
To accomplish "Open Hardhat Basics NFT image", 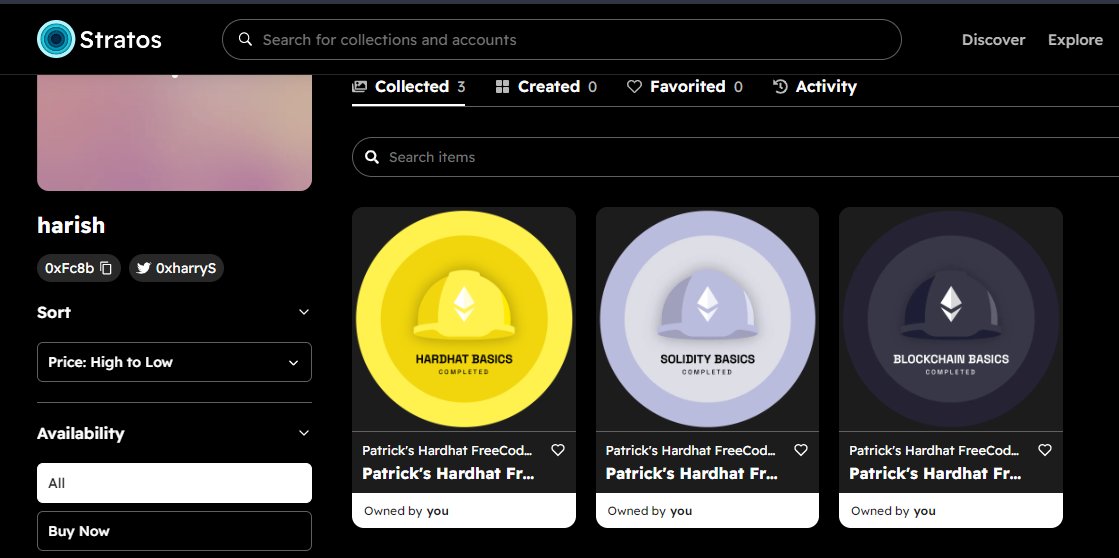I will click(x=464, y=318).
